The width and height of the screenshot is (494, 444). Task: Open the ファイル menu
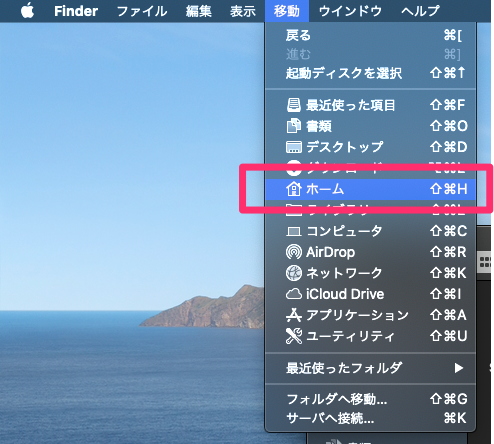click(x=142, y=11)
